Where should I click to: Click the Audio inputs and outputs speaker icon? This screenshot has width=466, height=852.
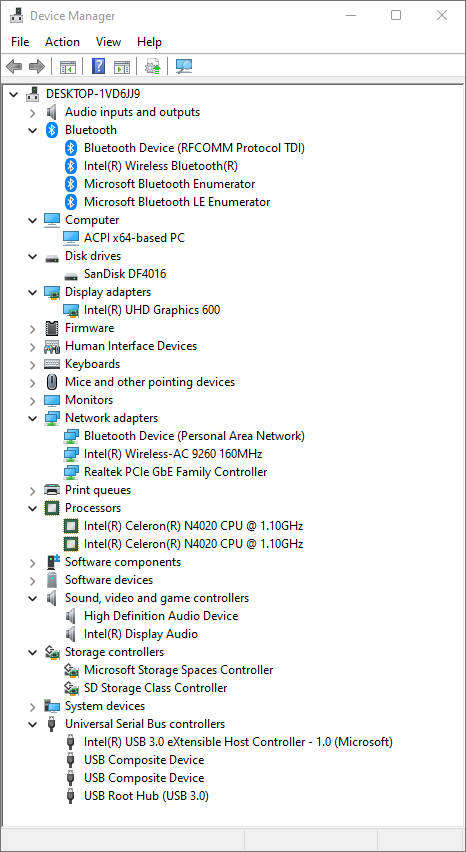pos(52,112)
